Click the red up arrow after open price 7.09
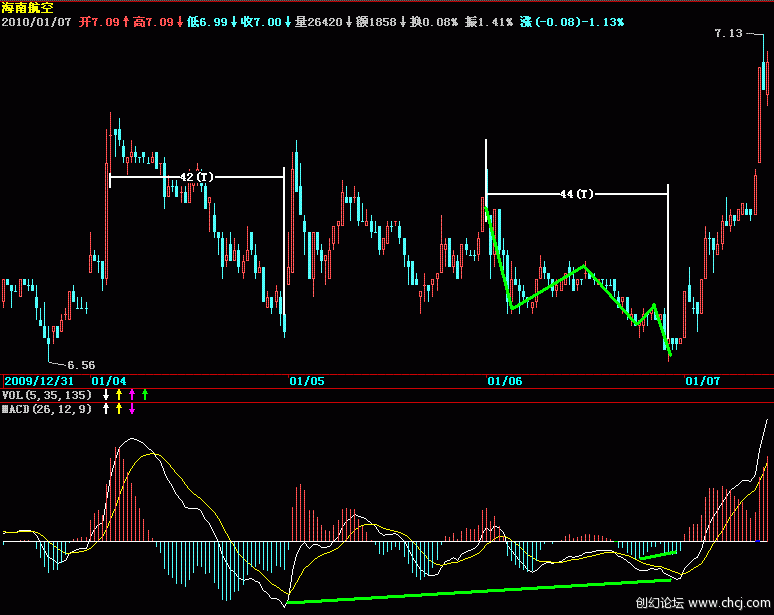The height and width of the screenshot is (615, 774). point(126,21)
